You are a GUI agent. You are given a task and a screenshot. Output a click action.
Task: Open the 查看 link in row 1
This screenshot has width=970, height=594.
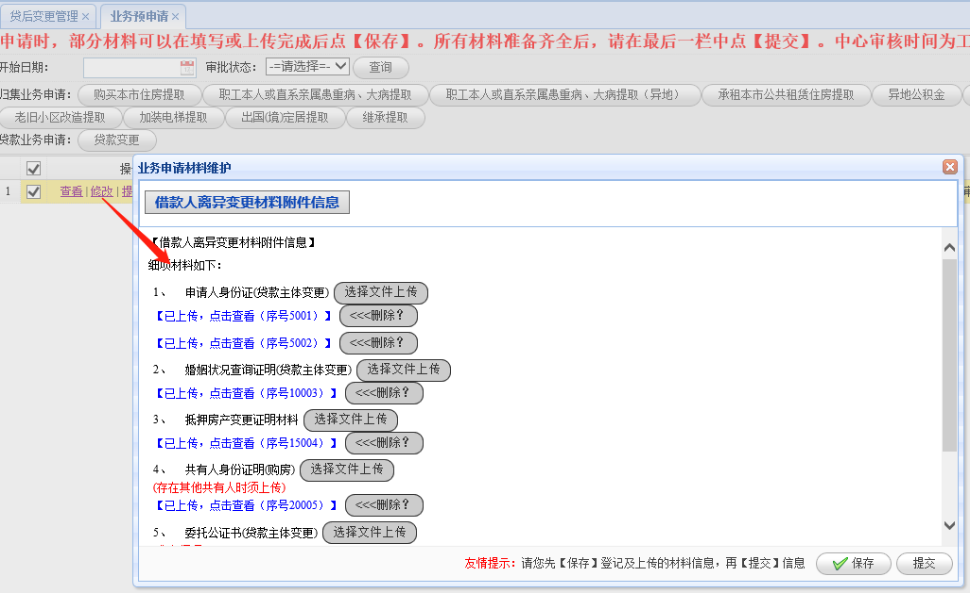pos(71,191)
